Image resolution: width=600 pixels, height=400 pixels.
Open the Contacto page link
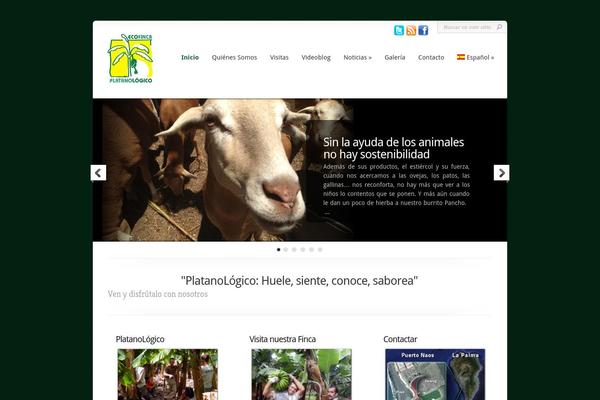(431, 57)
